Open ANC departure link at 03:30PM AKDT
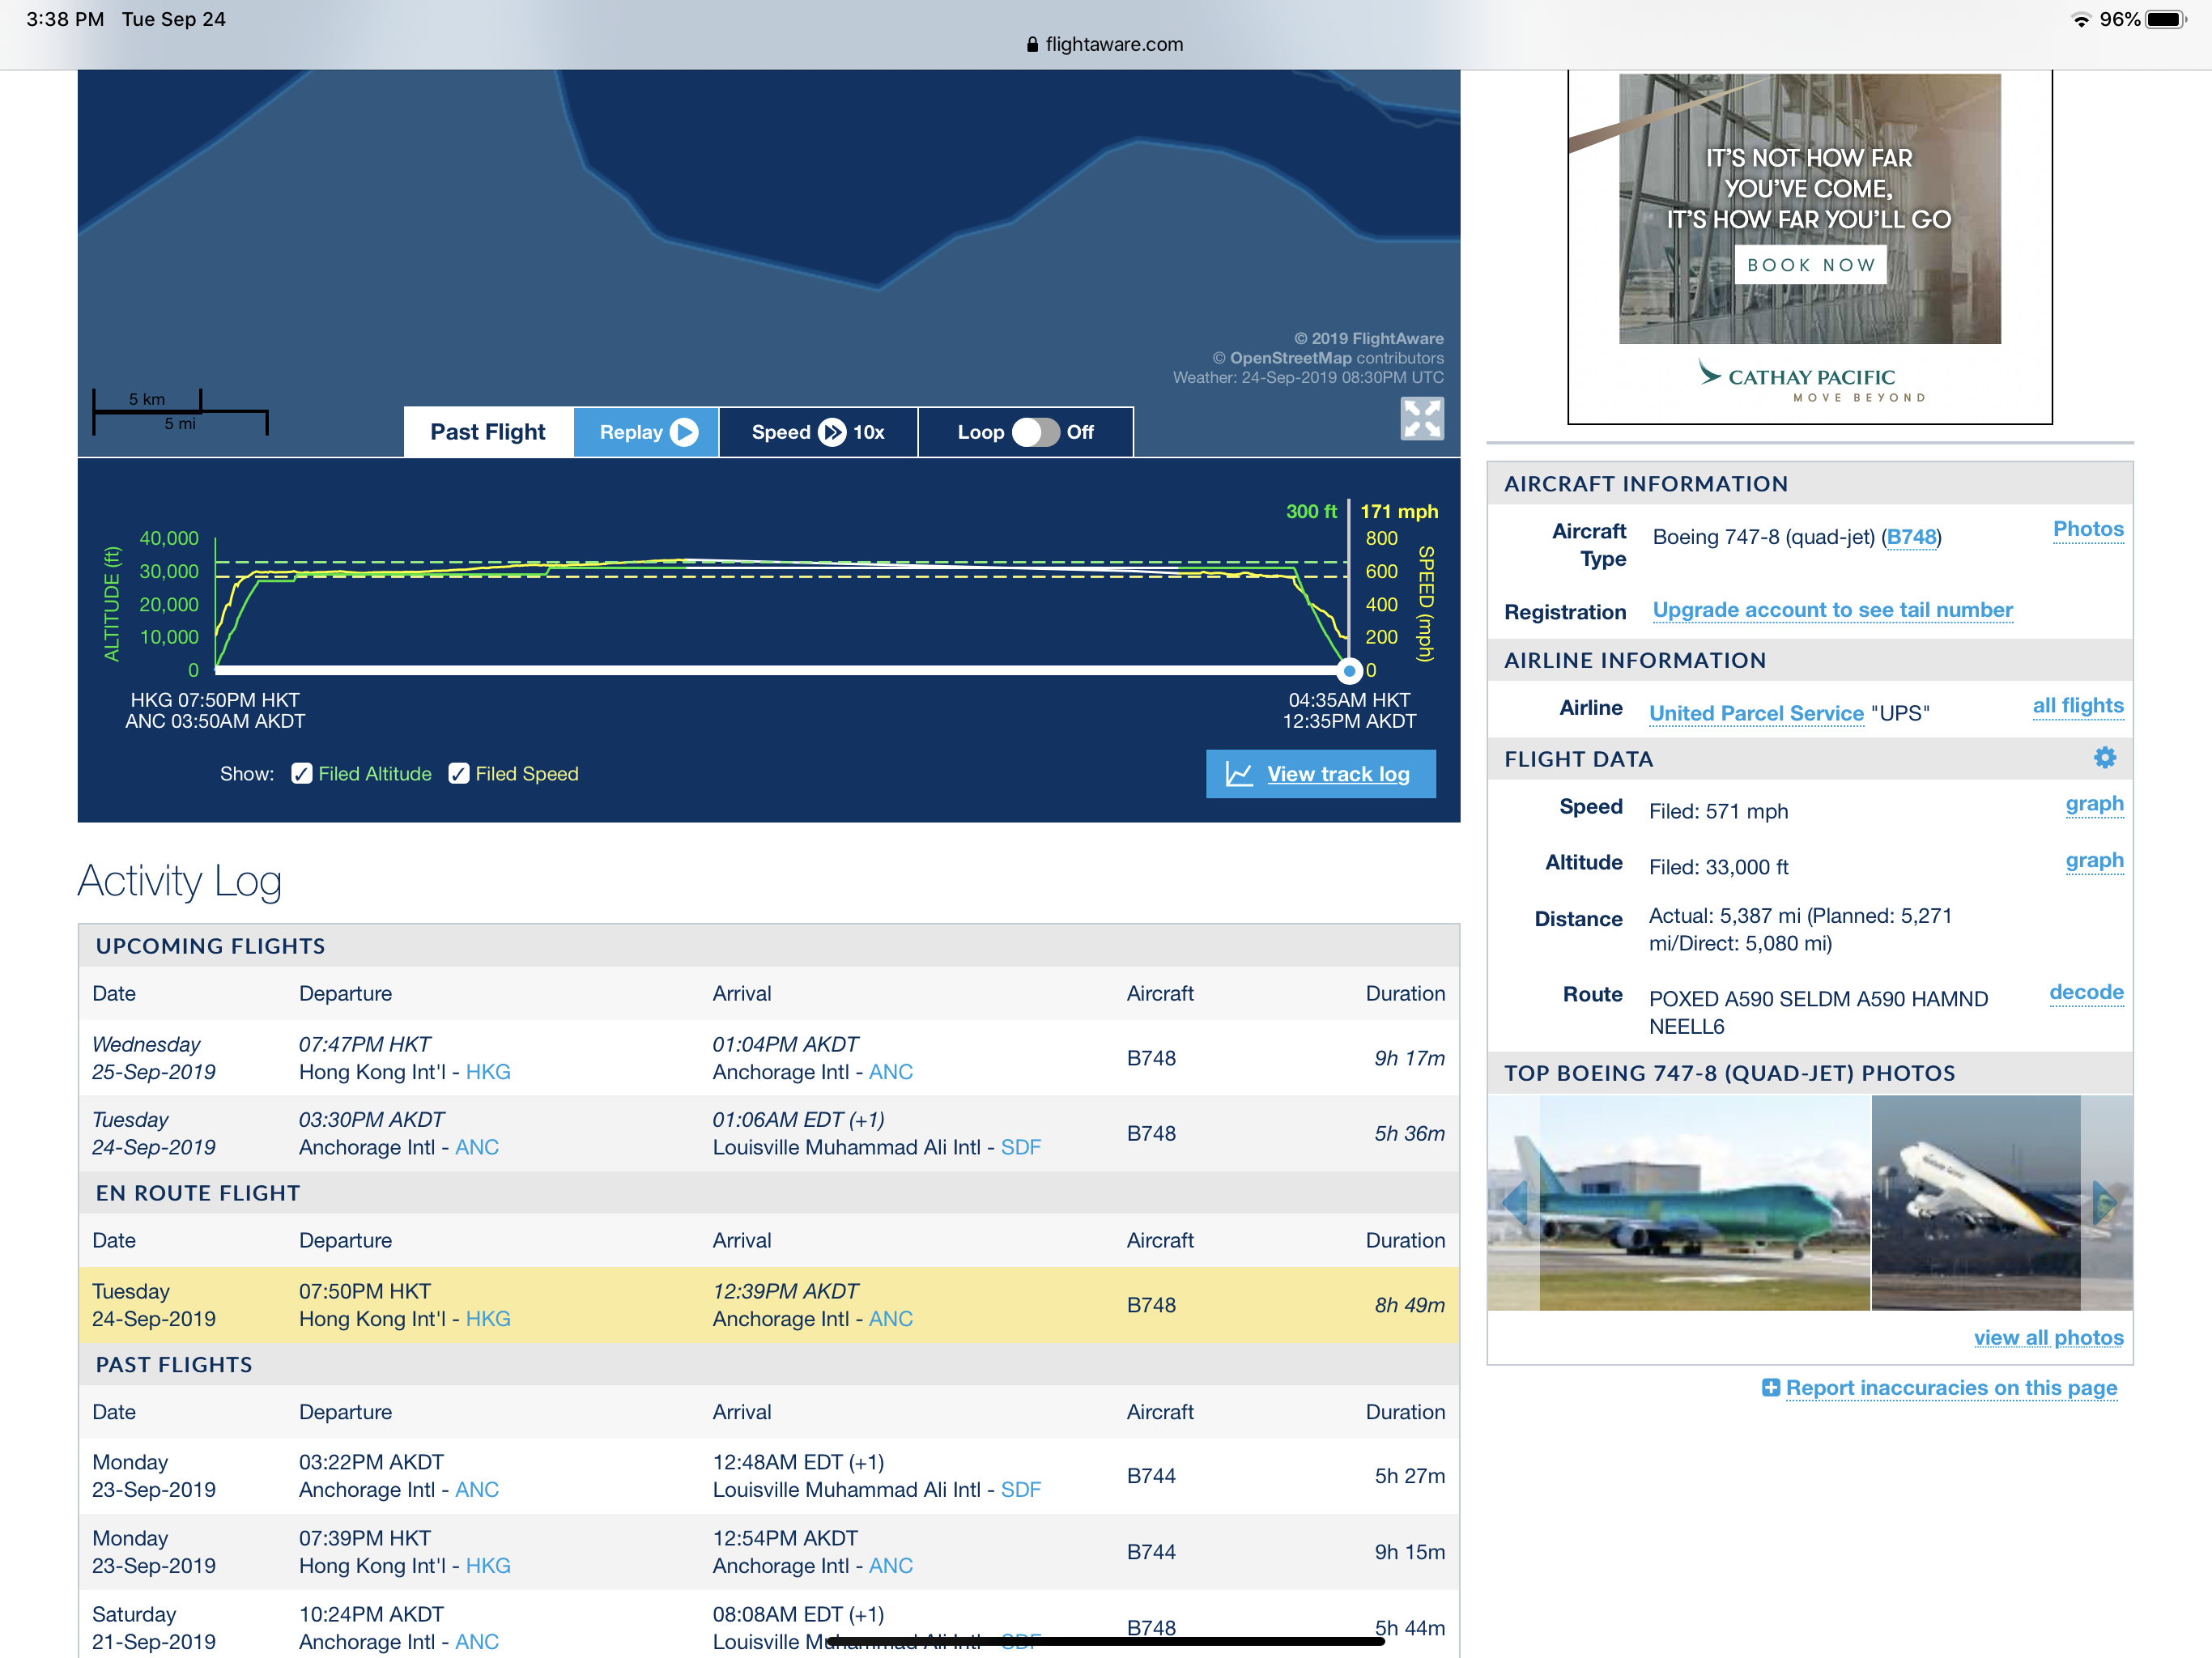This screenshot has height=1658, width=2212. tap(476, 1148)
